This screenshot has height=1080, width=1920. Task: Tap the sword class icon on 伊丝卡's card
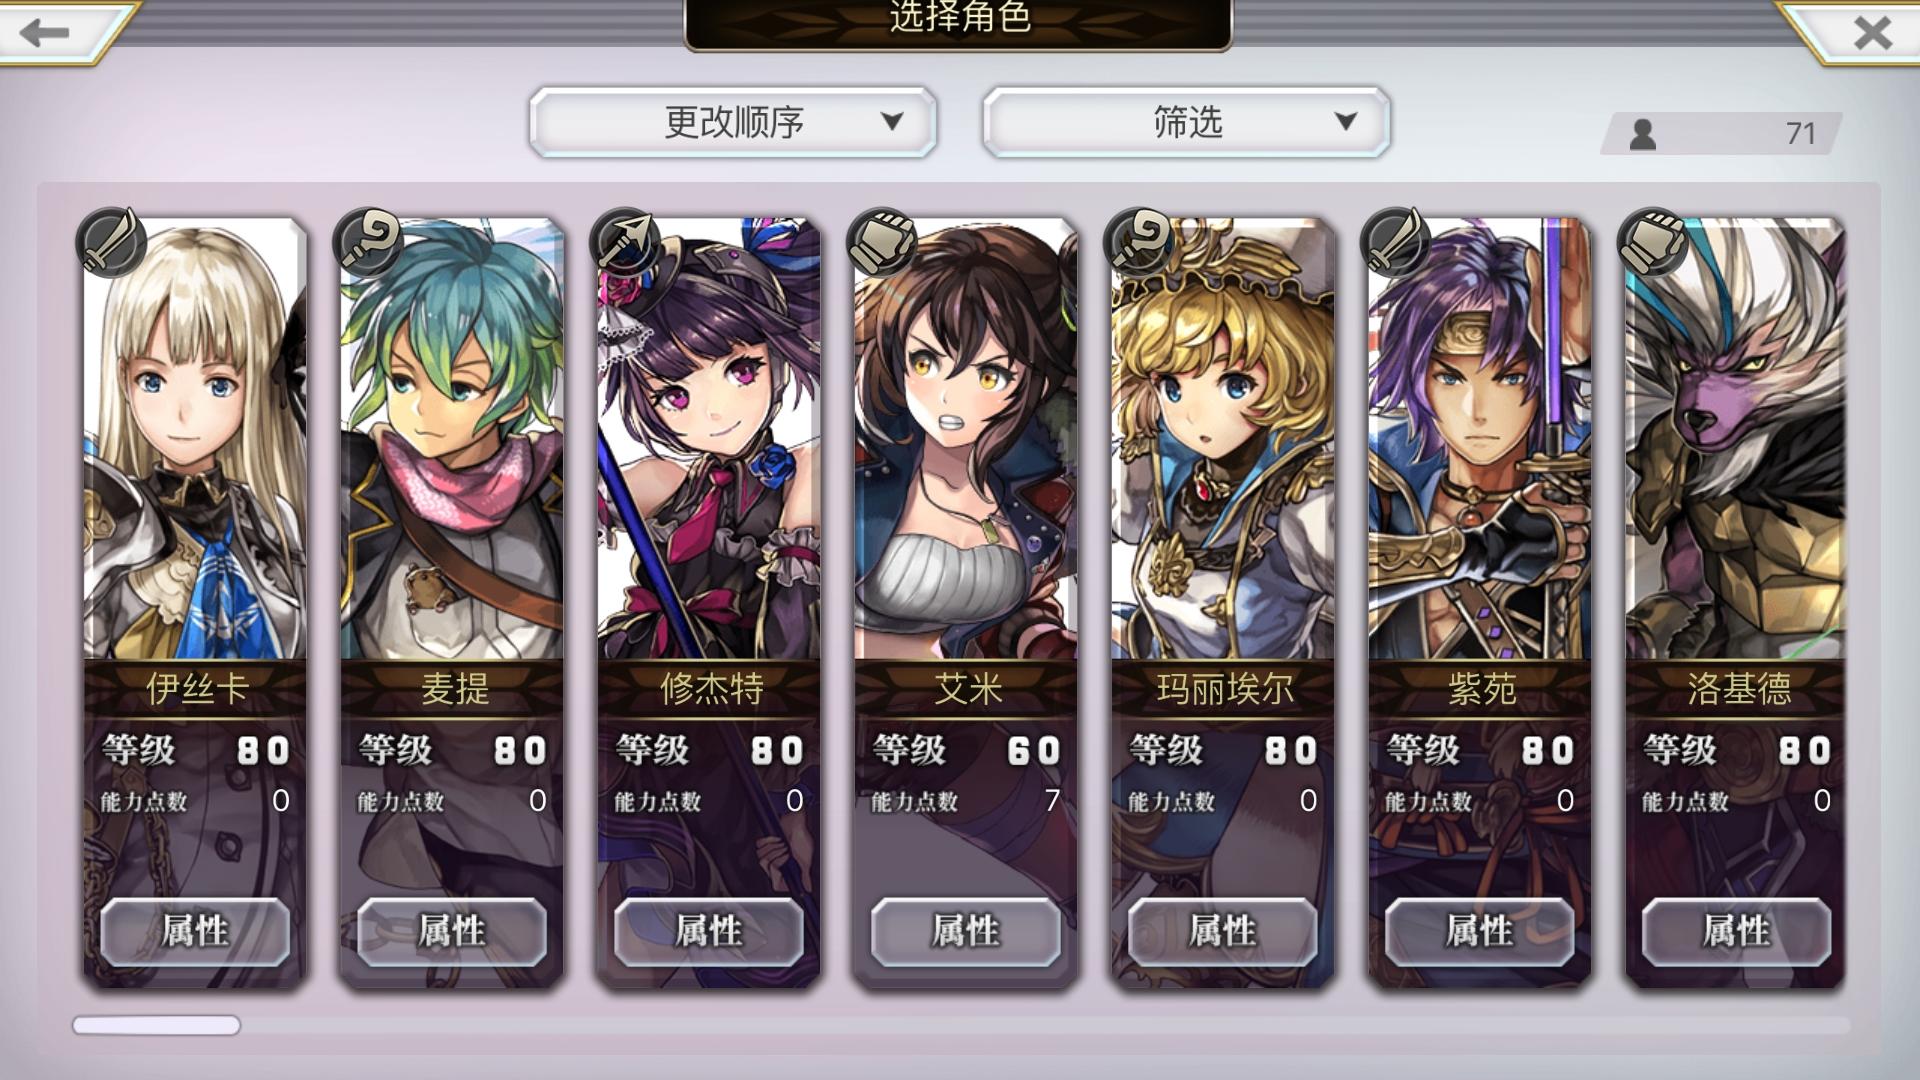(110, 242)
